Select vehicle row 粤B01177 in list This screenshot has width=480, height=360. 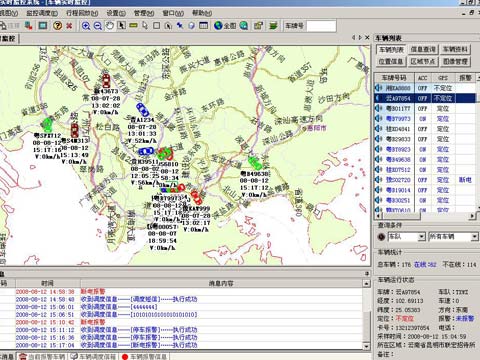tap(425, 108)
